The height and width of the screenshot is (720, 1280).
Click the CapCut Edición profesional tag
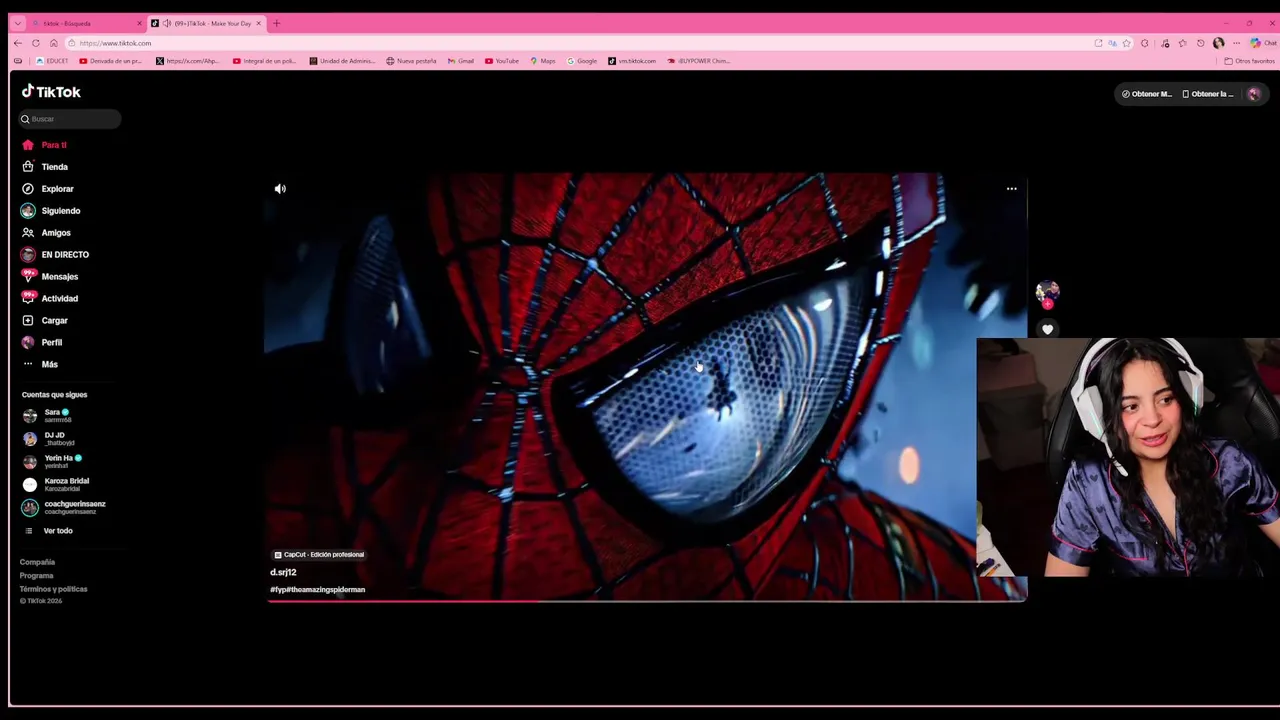click(319, 555)
